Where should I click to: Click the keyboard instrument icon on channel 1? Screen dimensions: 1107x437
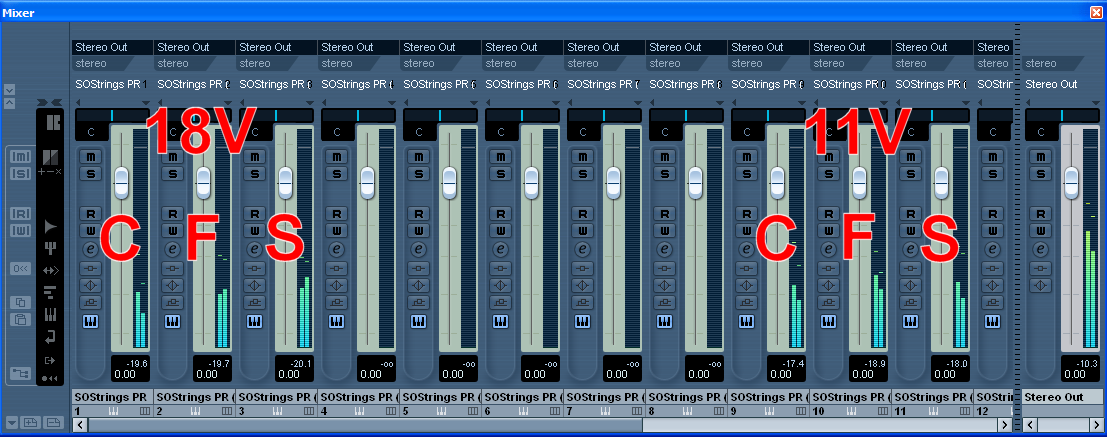pyautogui.click(x=90, y=321)
